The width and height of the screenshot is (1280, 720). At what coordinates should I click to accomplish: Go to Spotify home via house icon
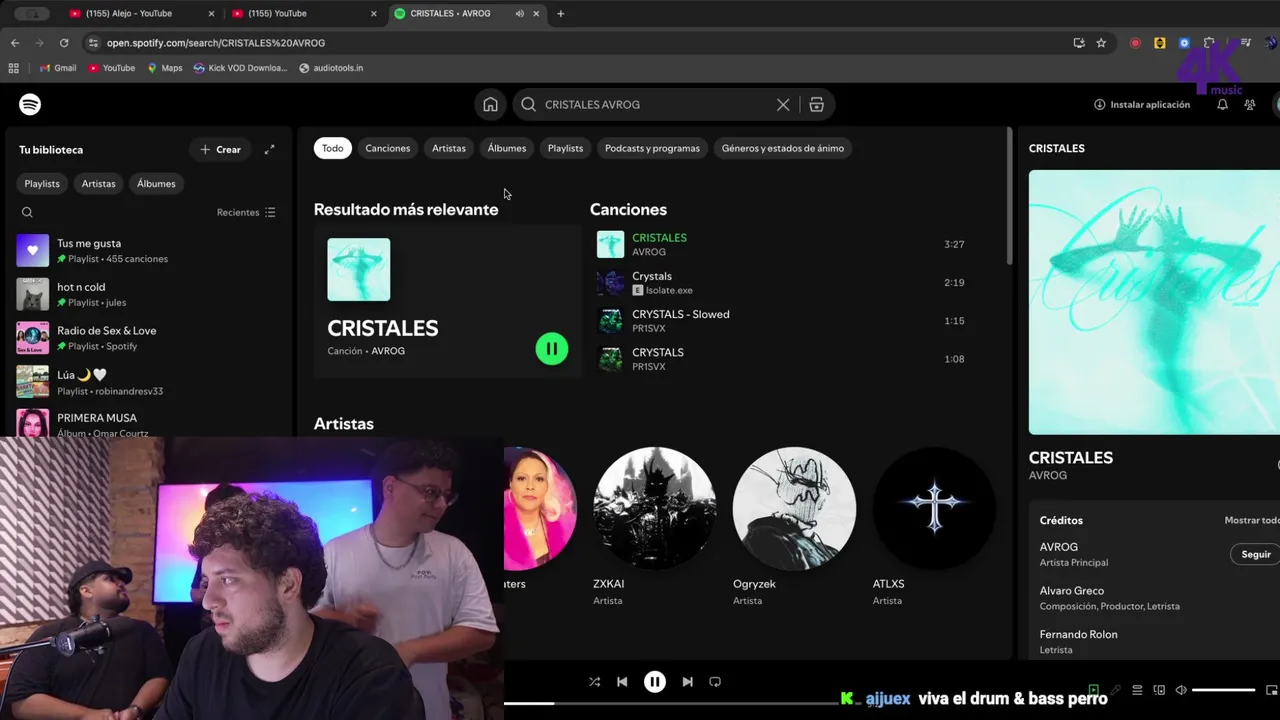[490, 104]
